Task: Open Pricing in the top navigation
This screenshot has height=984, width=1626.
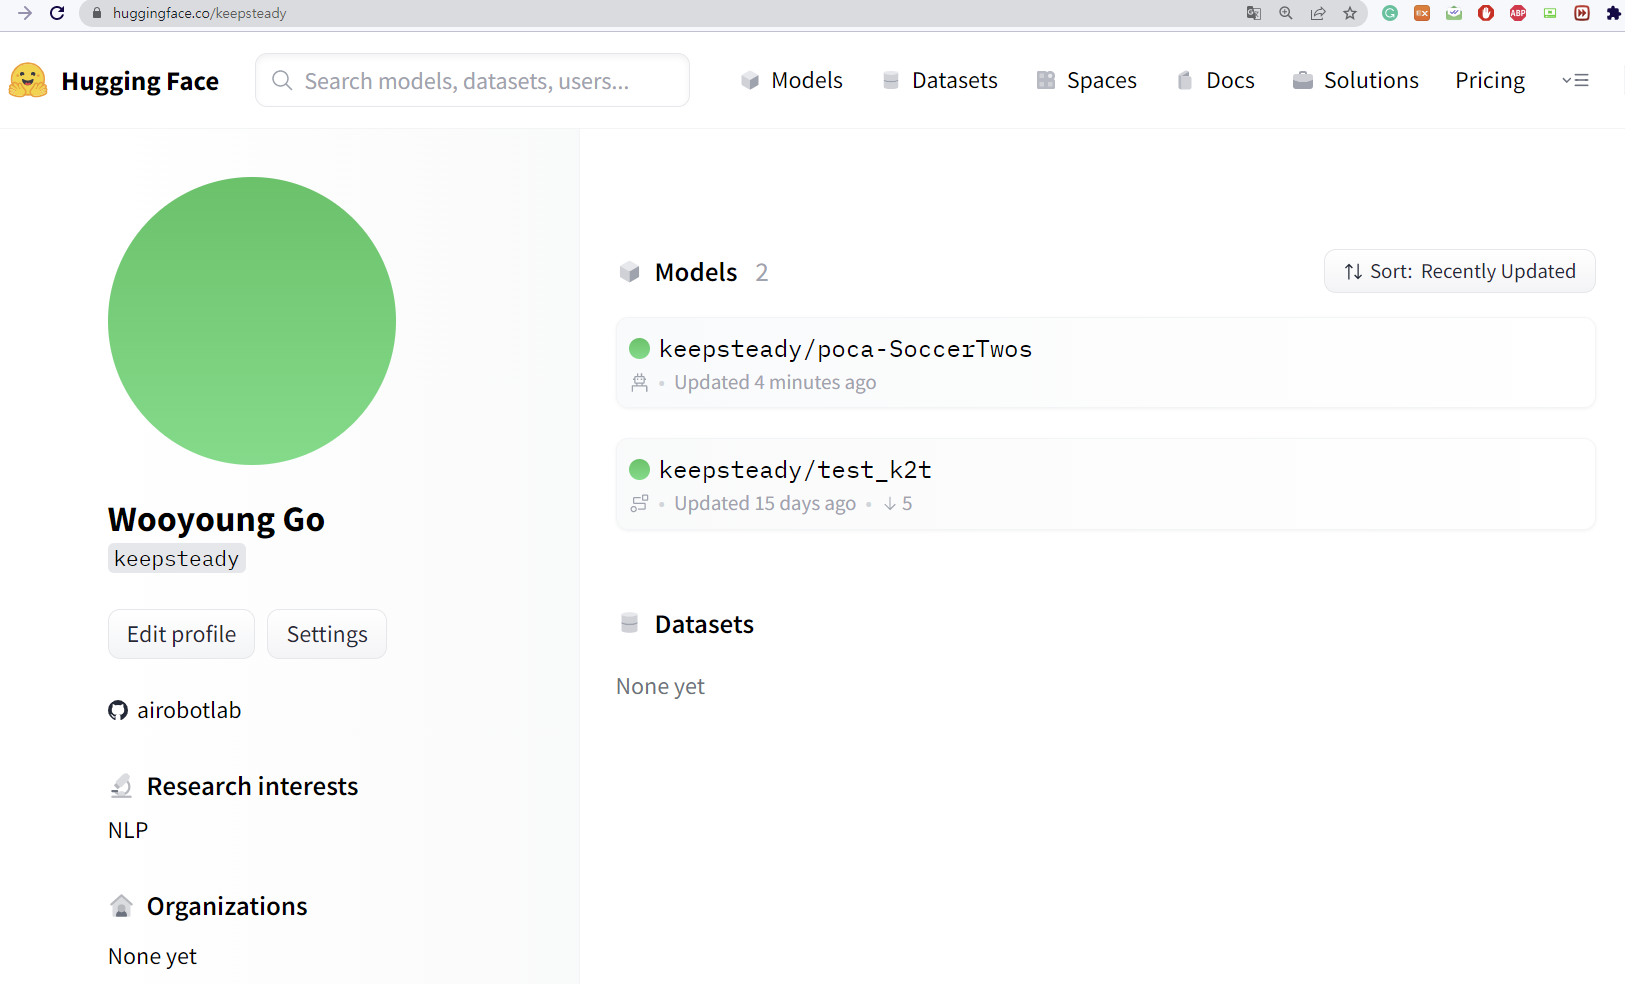Action: click(1490, 80)
